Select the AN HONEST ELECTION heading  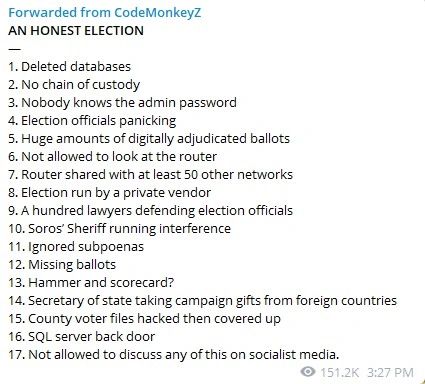point(76,31)
